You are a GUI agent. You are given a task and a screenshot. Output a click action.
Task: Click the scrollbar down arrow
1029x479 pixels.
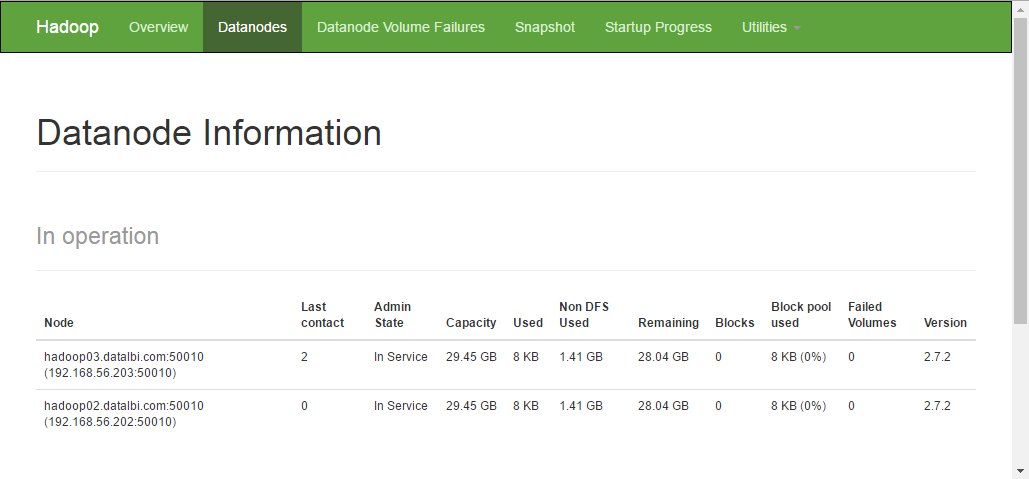coord(1020,472)
